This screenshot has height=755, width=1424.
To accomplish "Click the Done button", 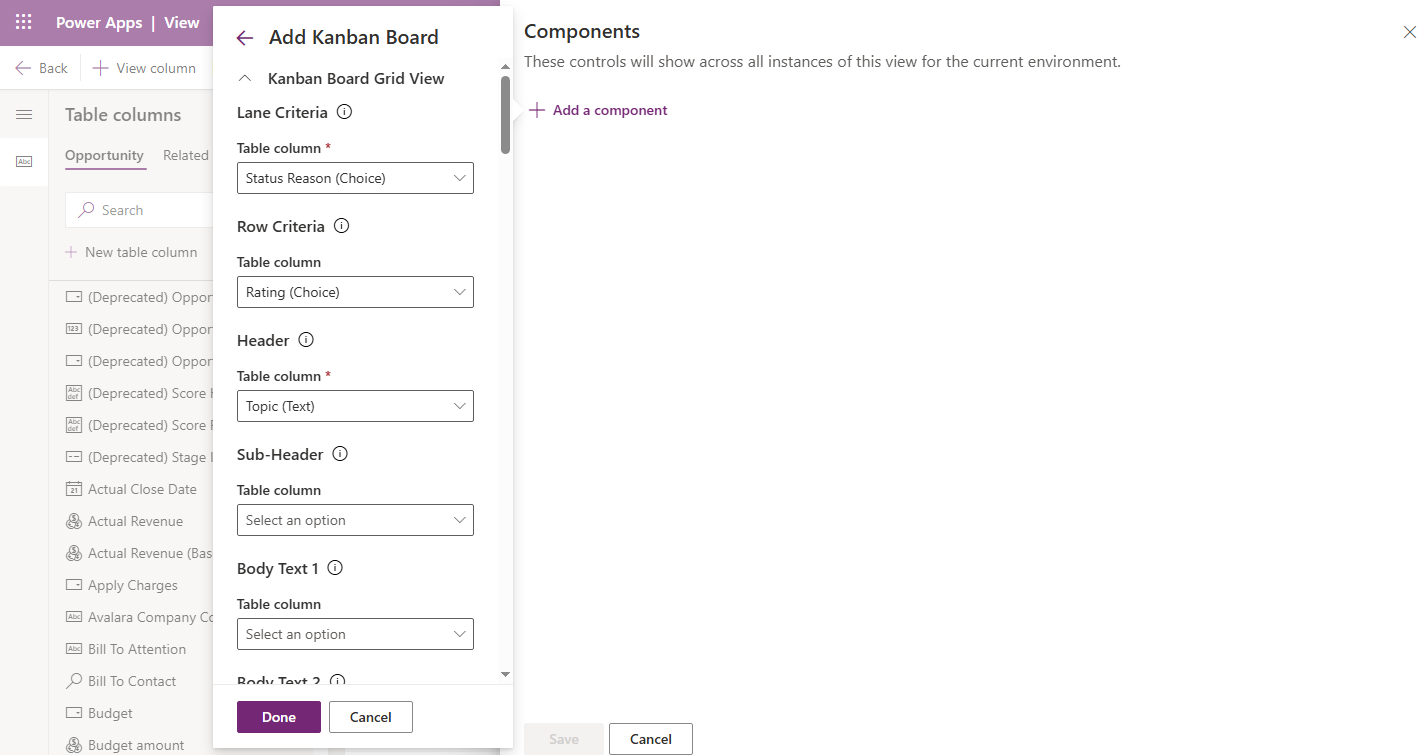I will click(279, 717).
